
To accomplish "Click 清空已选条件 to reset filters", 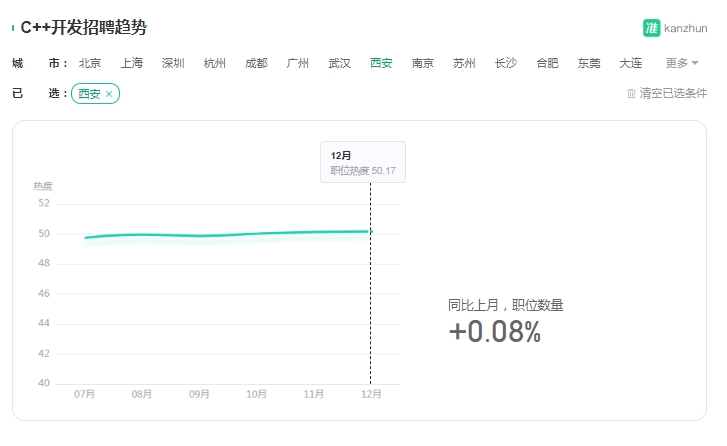I will coord(673,94).
